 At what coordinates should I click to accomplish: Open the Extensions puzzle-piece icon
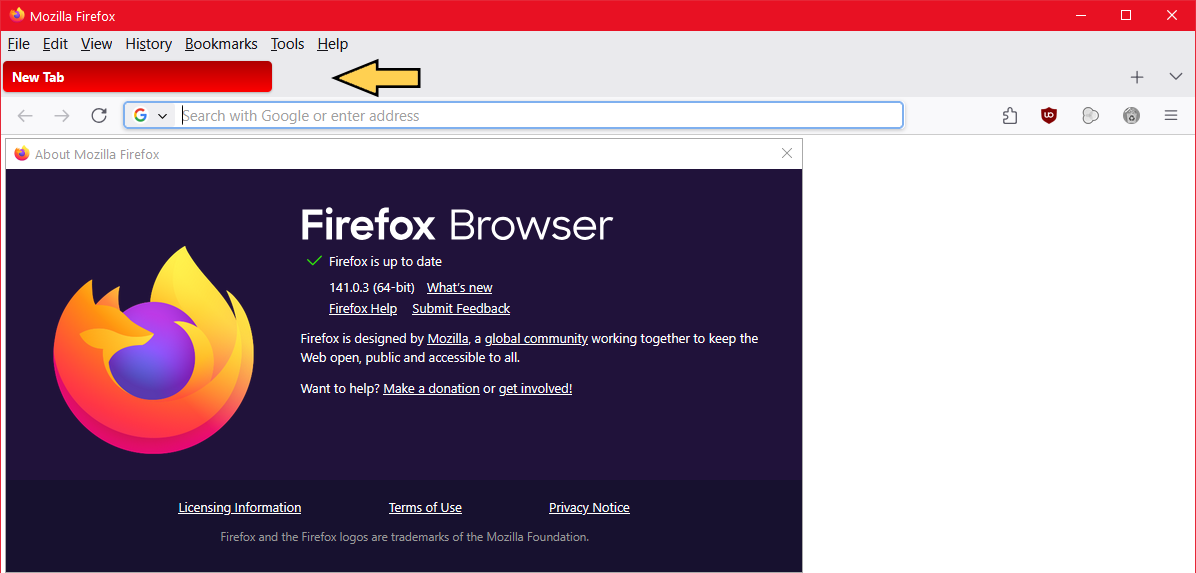[x=1010, y=116]
